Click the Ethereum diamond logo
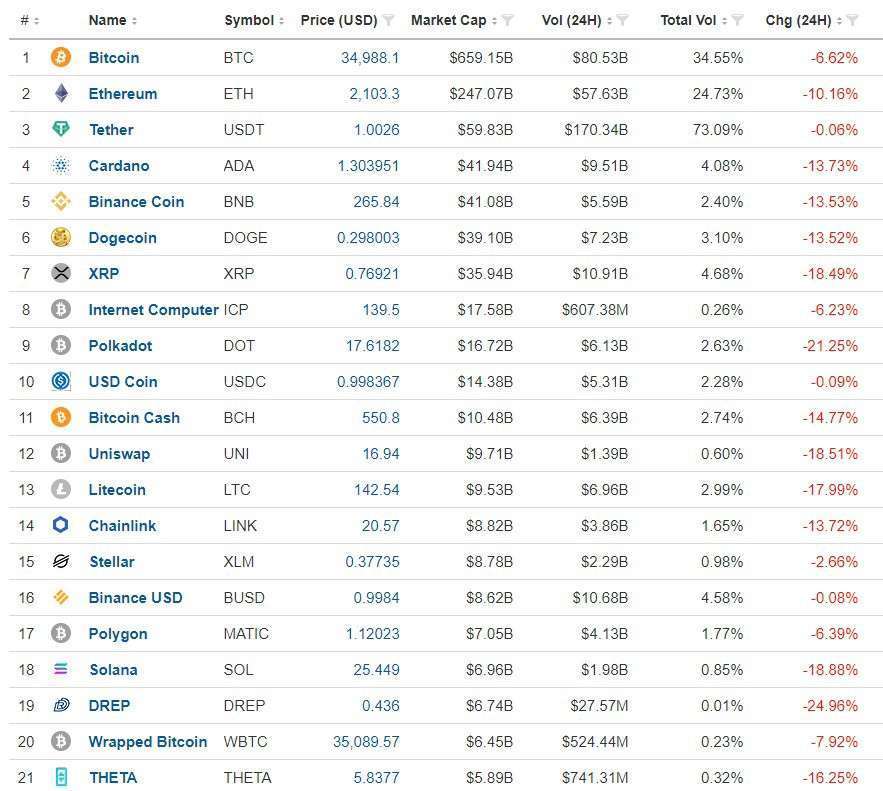Screen dimensions: 883x791 (x=61, y=94)
